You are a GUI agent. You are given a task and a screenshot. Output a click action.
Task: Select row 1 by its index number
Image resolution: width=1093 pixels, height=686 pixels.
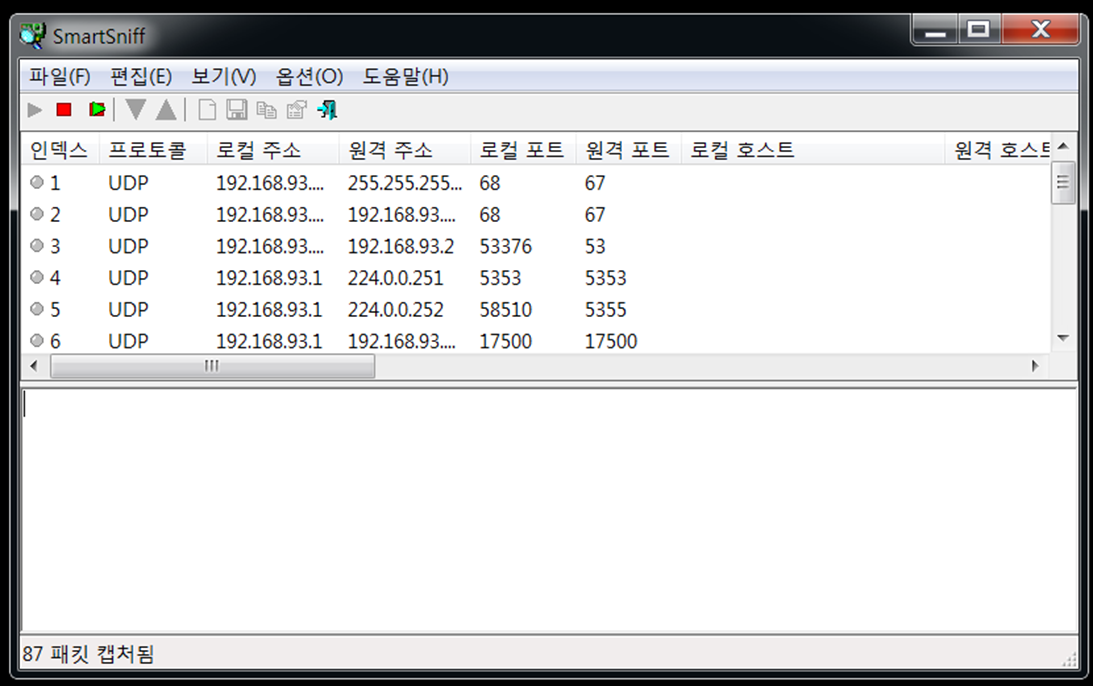click(55, 183)
